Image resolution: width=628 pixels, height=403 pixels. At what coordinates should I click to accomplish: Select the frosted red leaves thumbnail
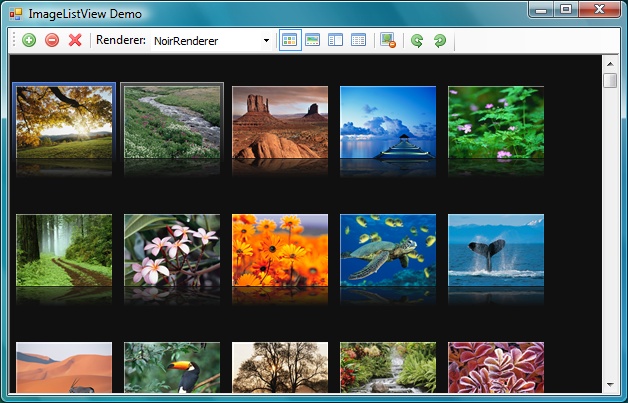click(x=496, y=367)
